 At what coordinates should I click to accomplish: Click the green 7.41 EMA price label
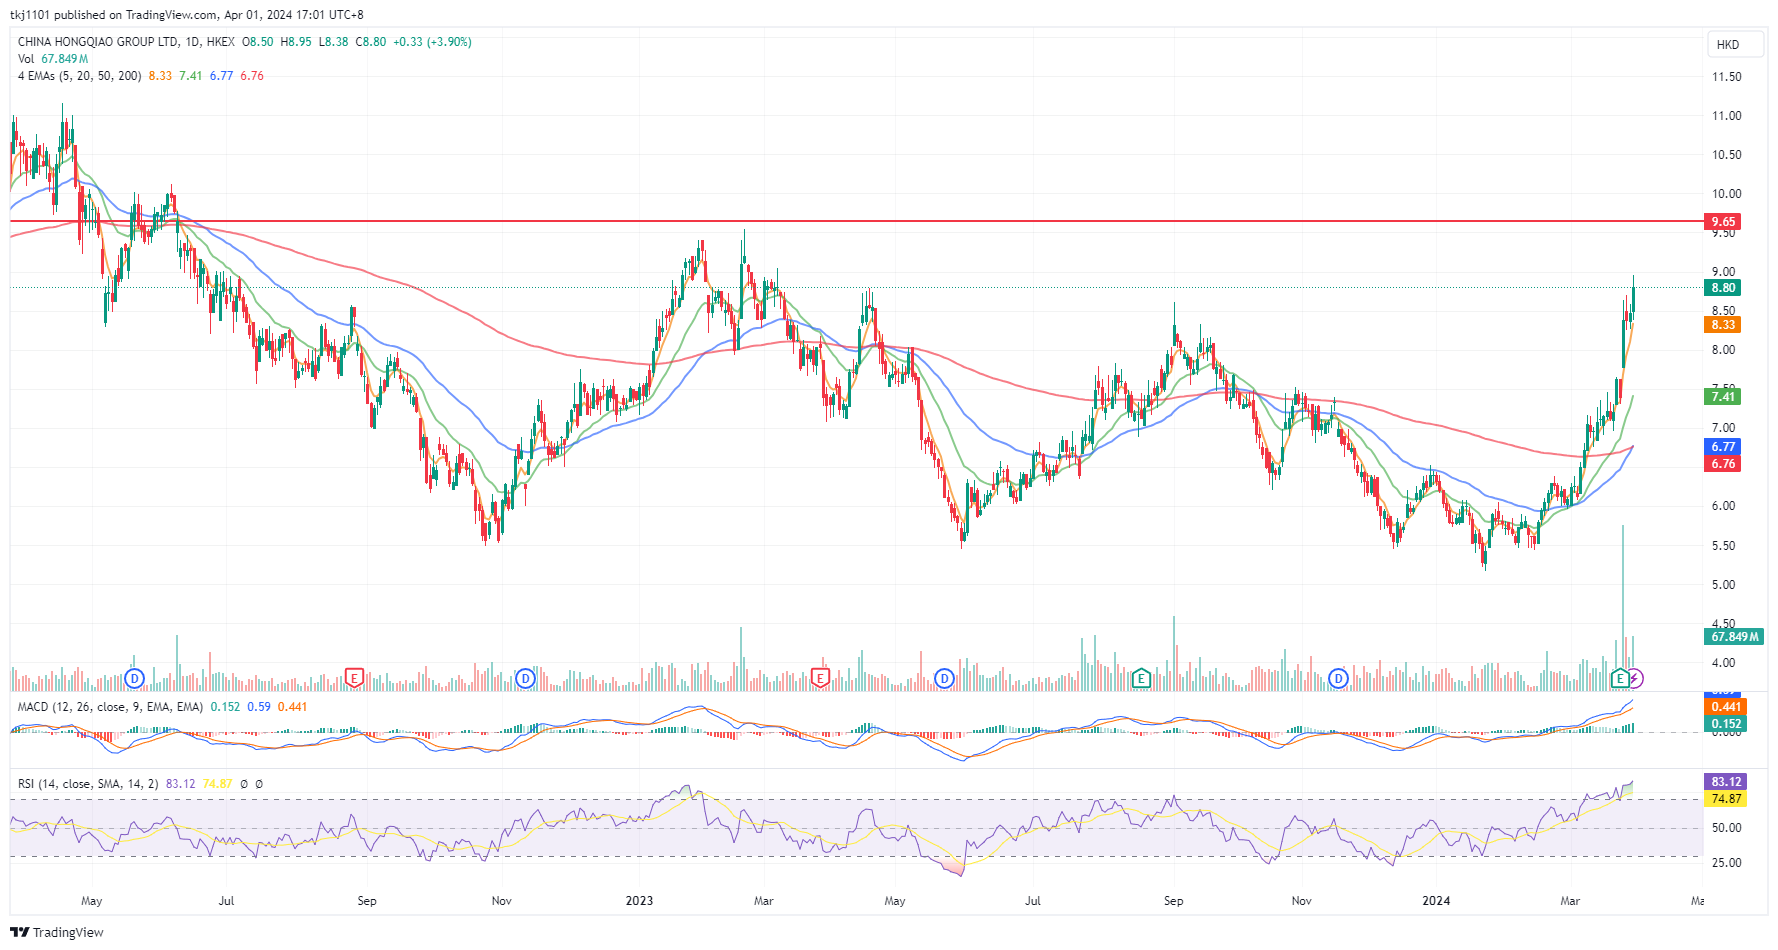[1723, 397]
